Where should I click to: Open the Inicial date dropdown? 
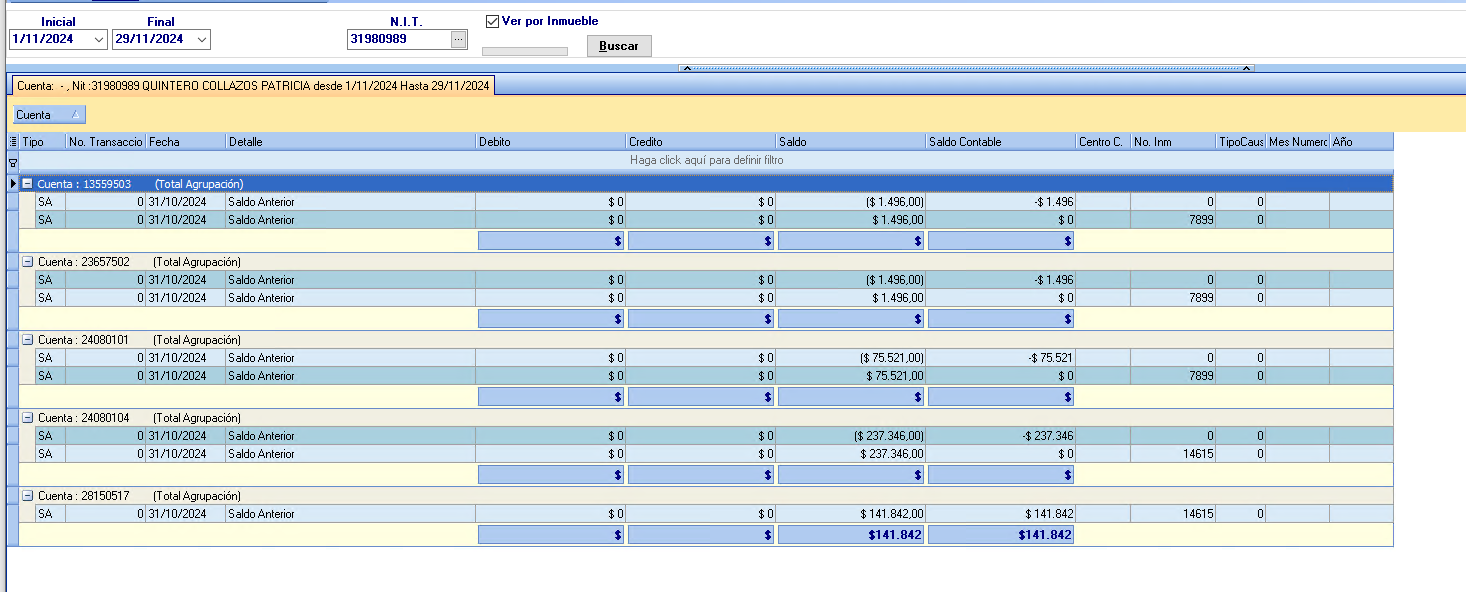pos(98,39)
